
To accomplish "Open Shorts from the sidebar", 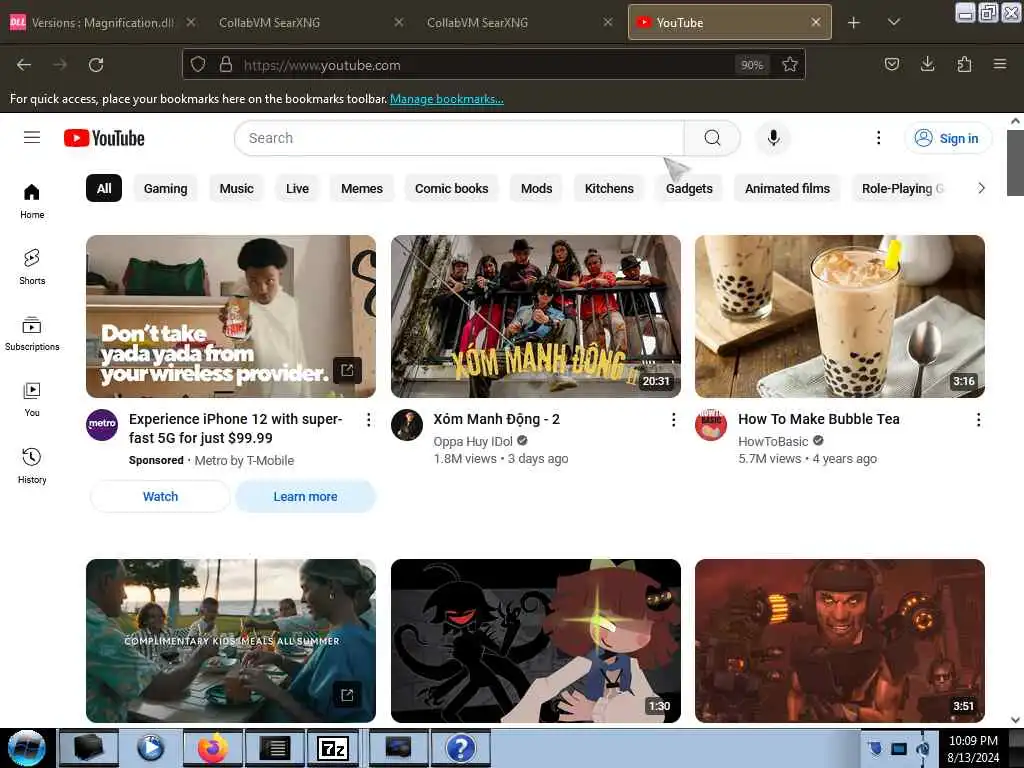I will [32, 267].
